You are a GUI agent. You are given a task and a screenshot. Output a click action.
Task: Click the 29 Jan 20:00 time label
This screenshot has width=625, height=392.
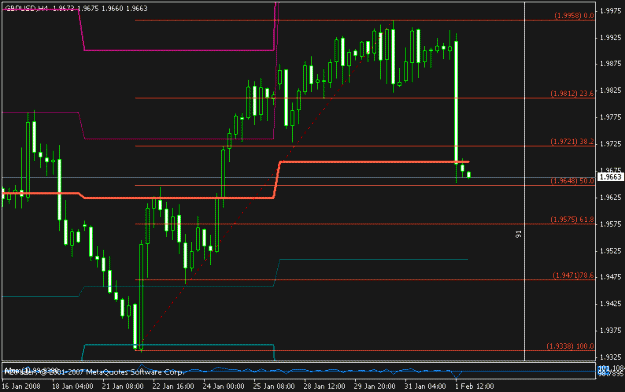tap(374, 386)
